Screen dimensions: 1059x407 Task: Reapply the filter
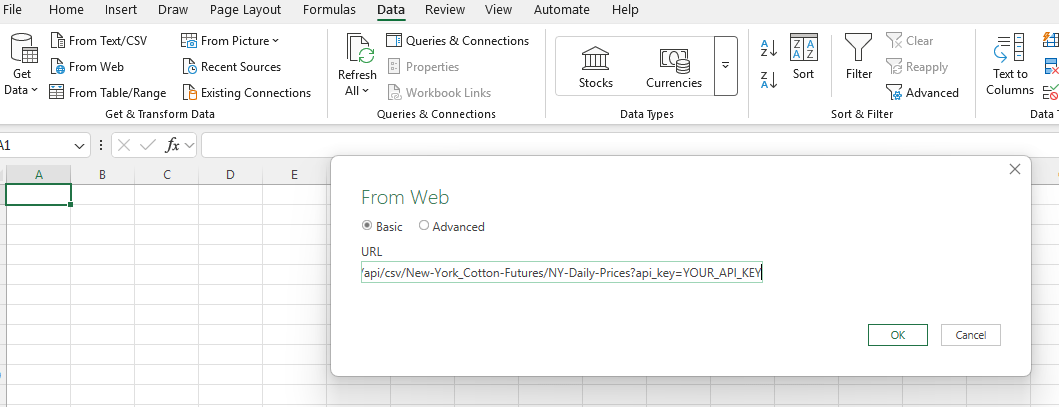click(916, 67)
